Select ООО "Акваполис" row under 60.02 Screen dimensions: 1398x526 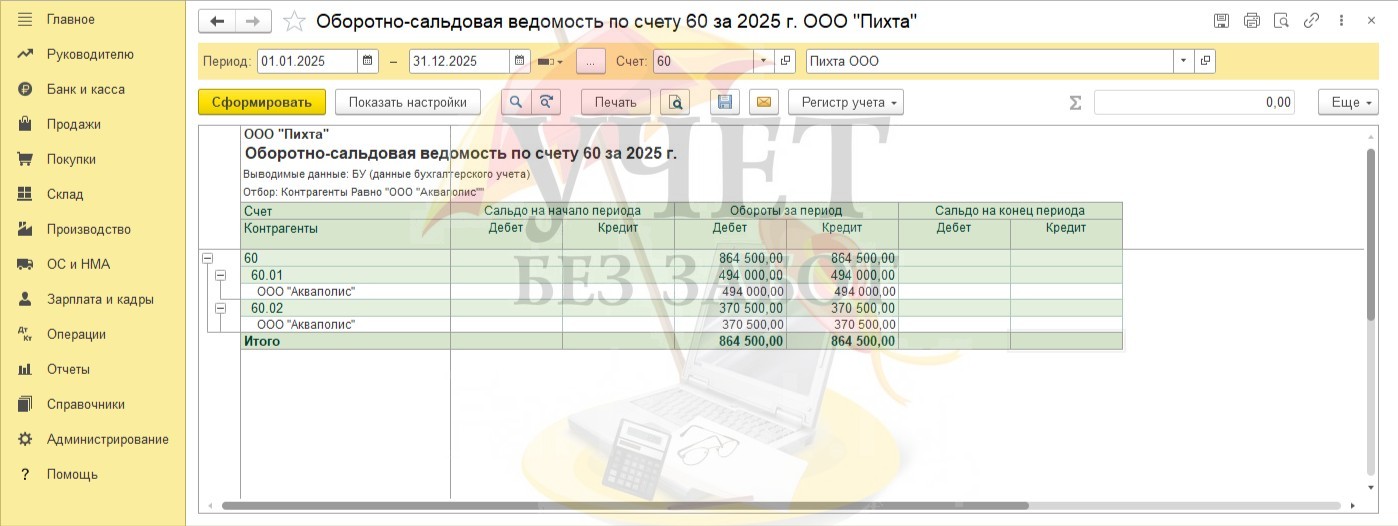[345, 324]
